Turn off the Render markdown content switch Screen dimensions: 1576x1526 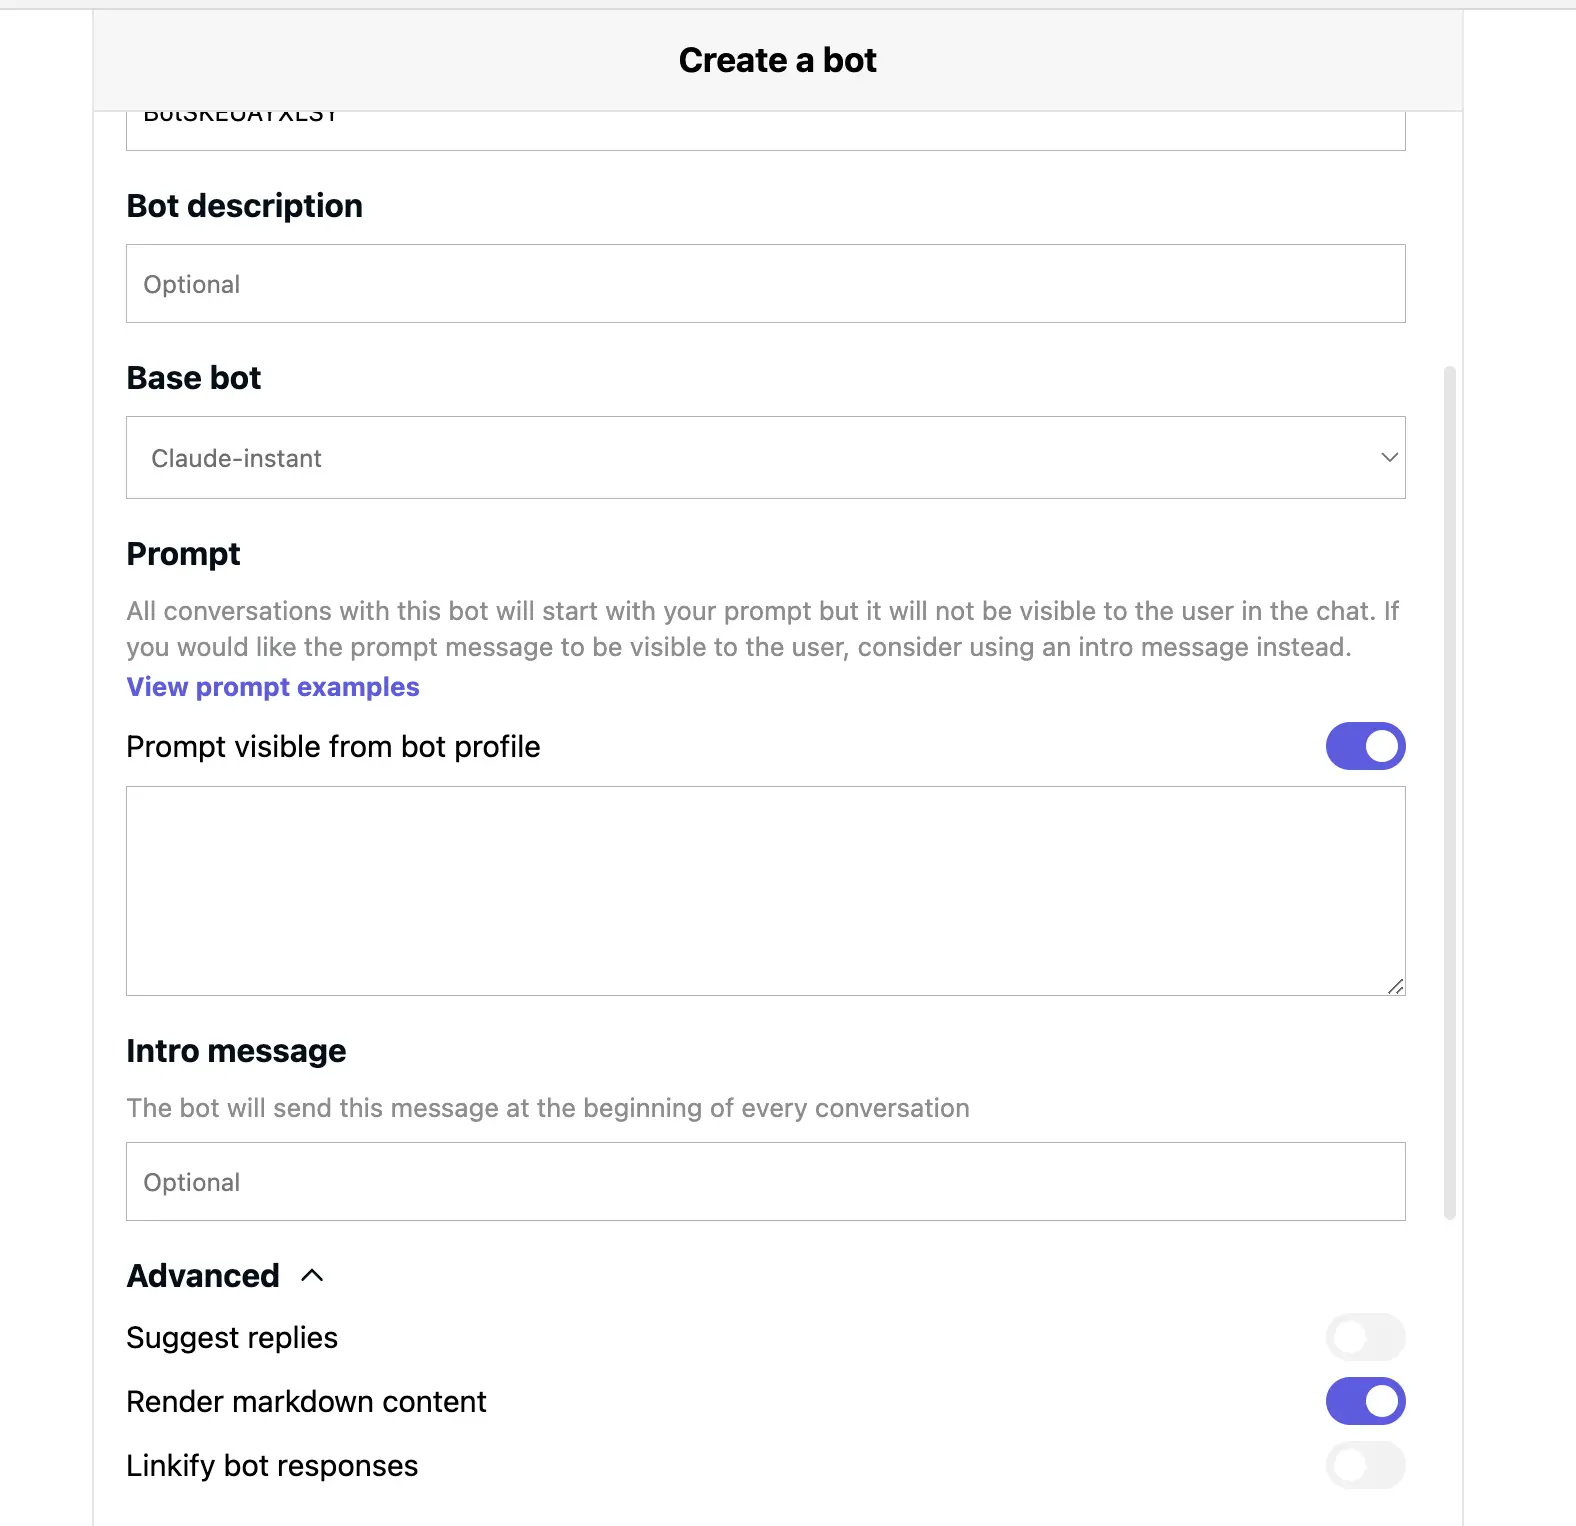click(x=1365, y=1401)
